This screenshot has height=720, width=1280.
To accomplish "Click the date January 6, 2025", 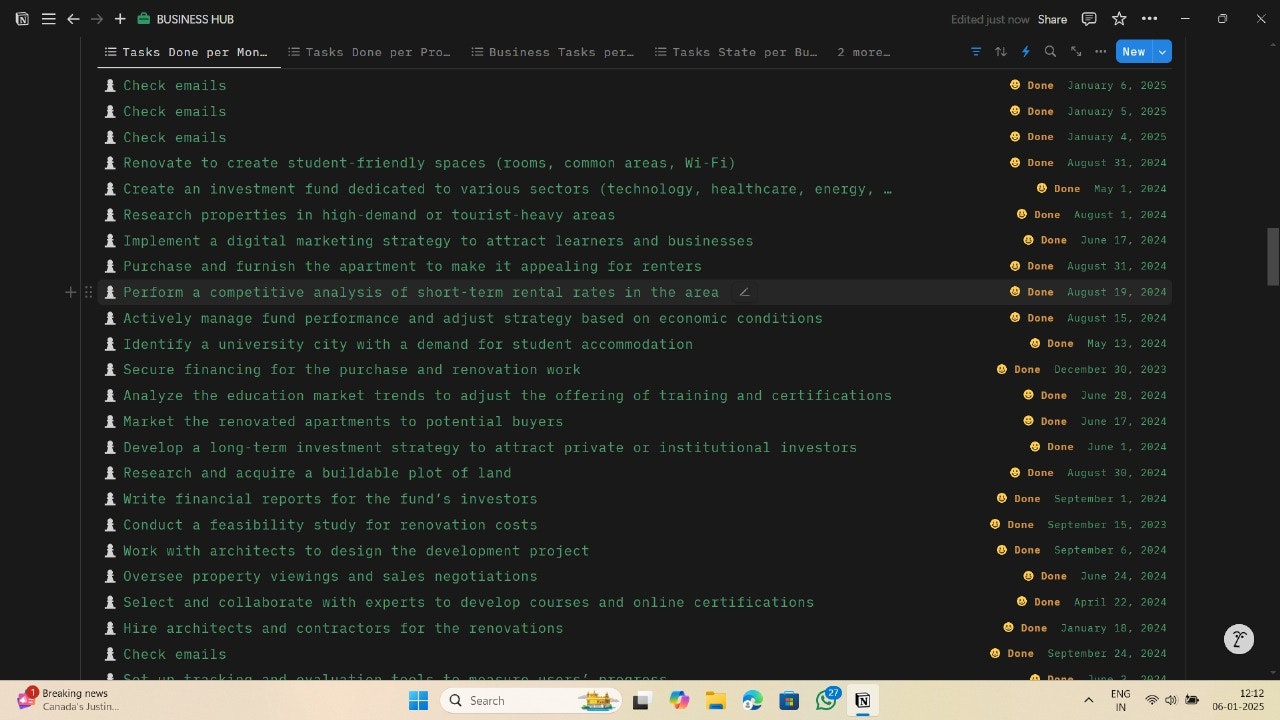I will click(1116, 86).
